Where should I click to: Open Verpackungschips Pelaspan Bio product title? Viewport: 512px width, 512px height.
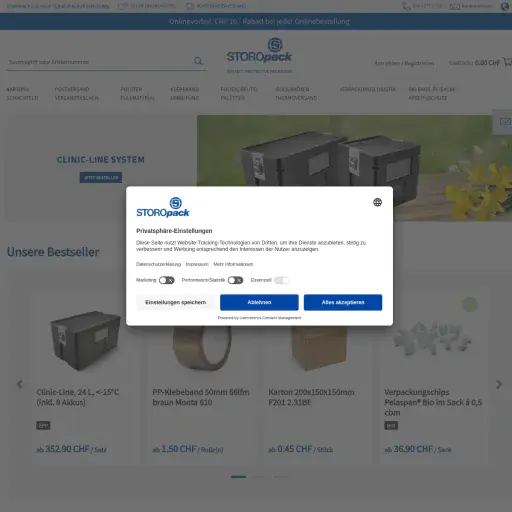tap(433, 402)
